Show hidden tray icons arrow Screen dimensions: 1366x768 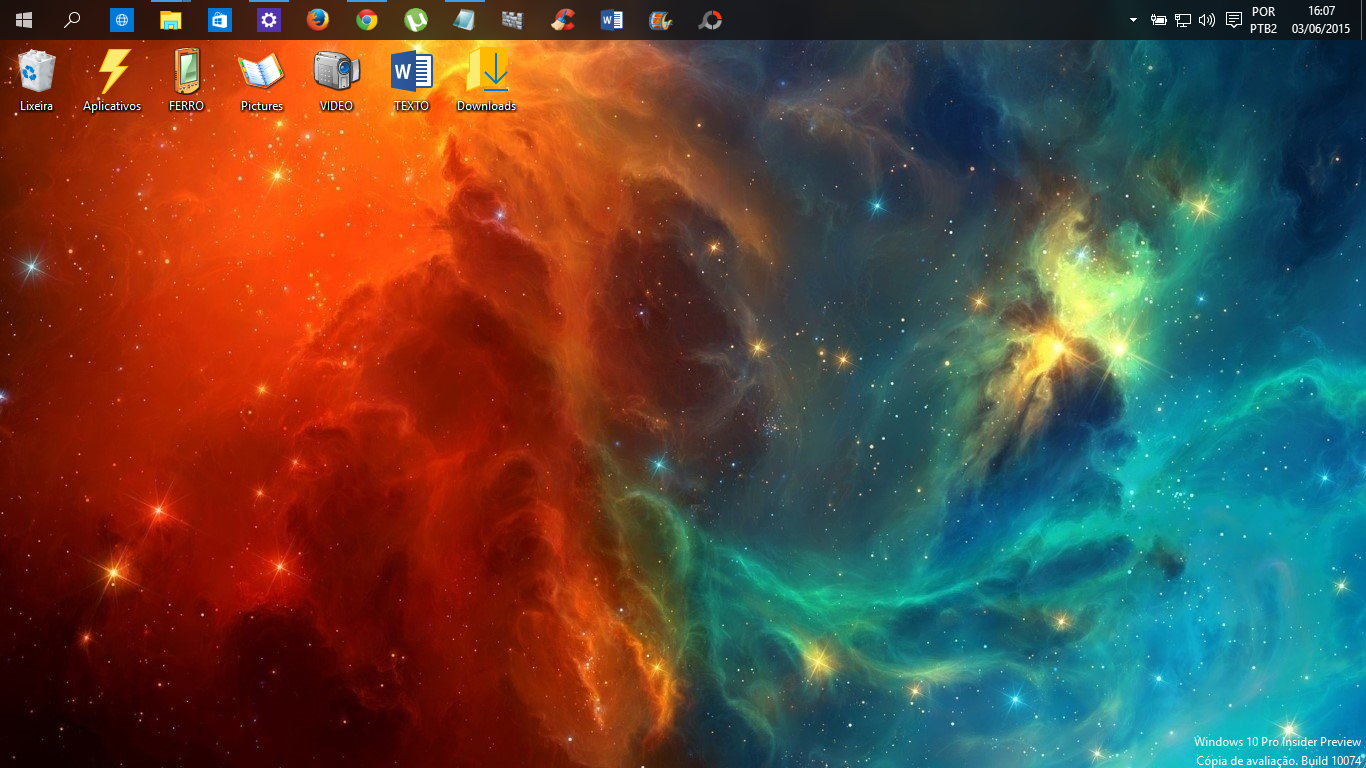(1133, 20)
